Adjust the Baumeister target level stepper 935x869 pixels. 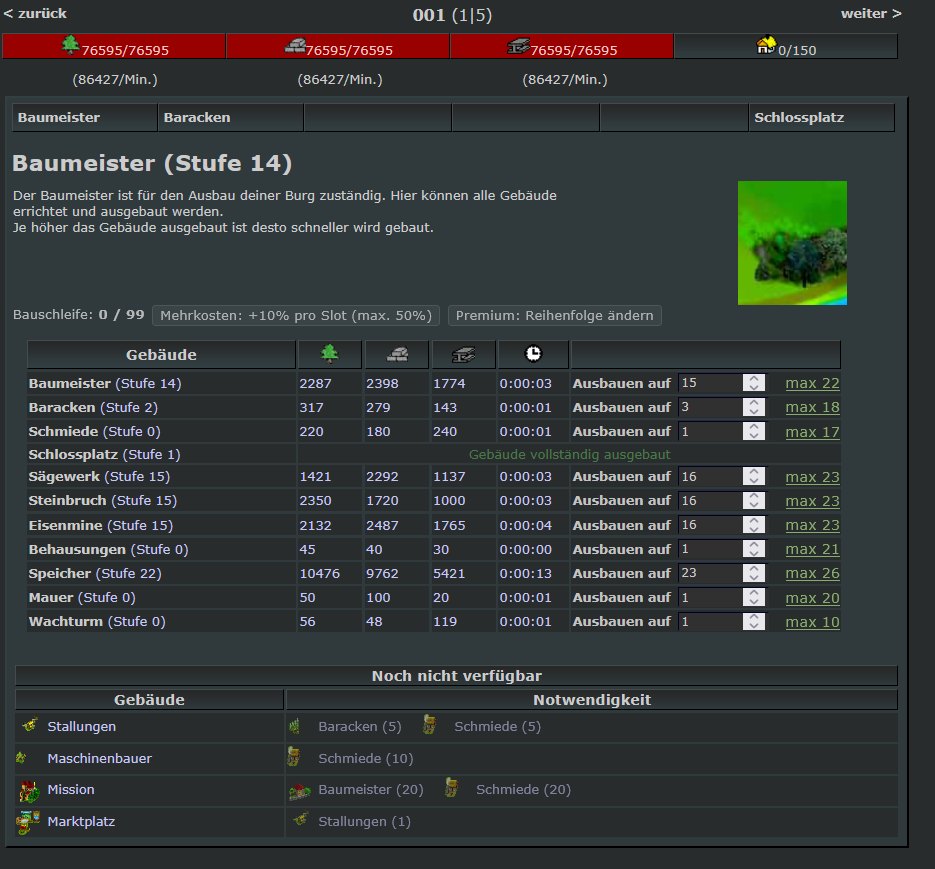pyautogui.click(x=754, y=383)
